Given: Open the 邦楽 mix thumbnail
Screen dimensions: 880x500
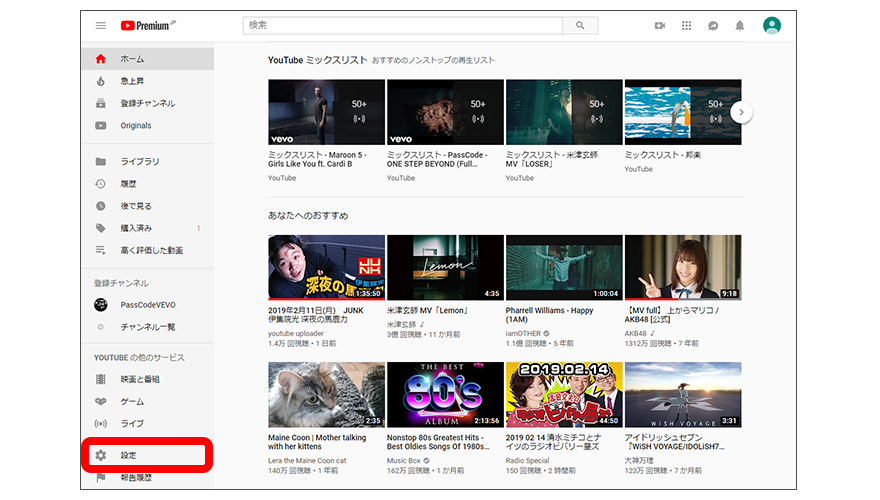Looking at the screenshot, I should coord(683,112).
